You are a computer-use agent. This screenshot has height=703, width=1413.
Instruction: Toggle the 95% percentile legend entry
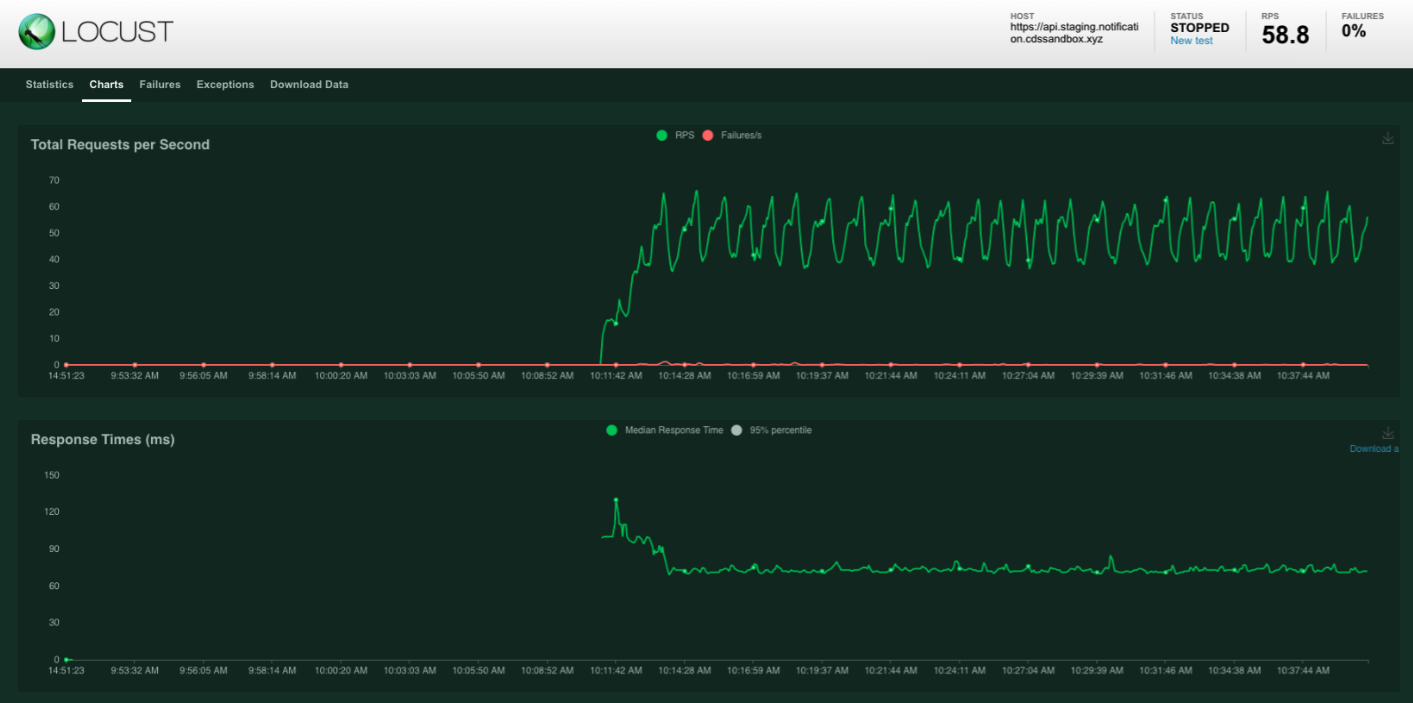click(771, 430)
